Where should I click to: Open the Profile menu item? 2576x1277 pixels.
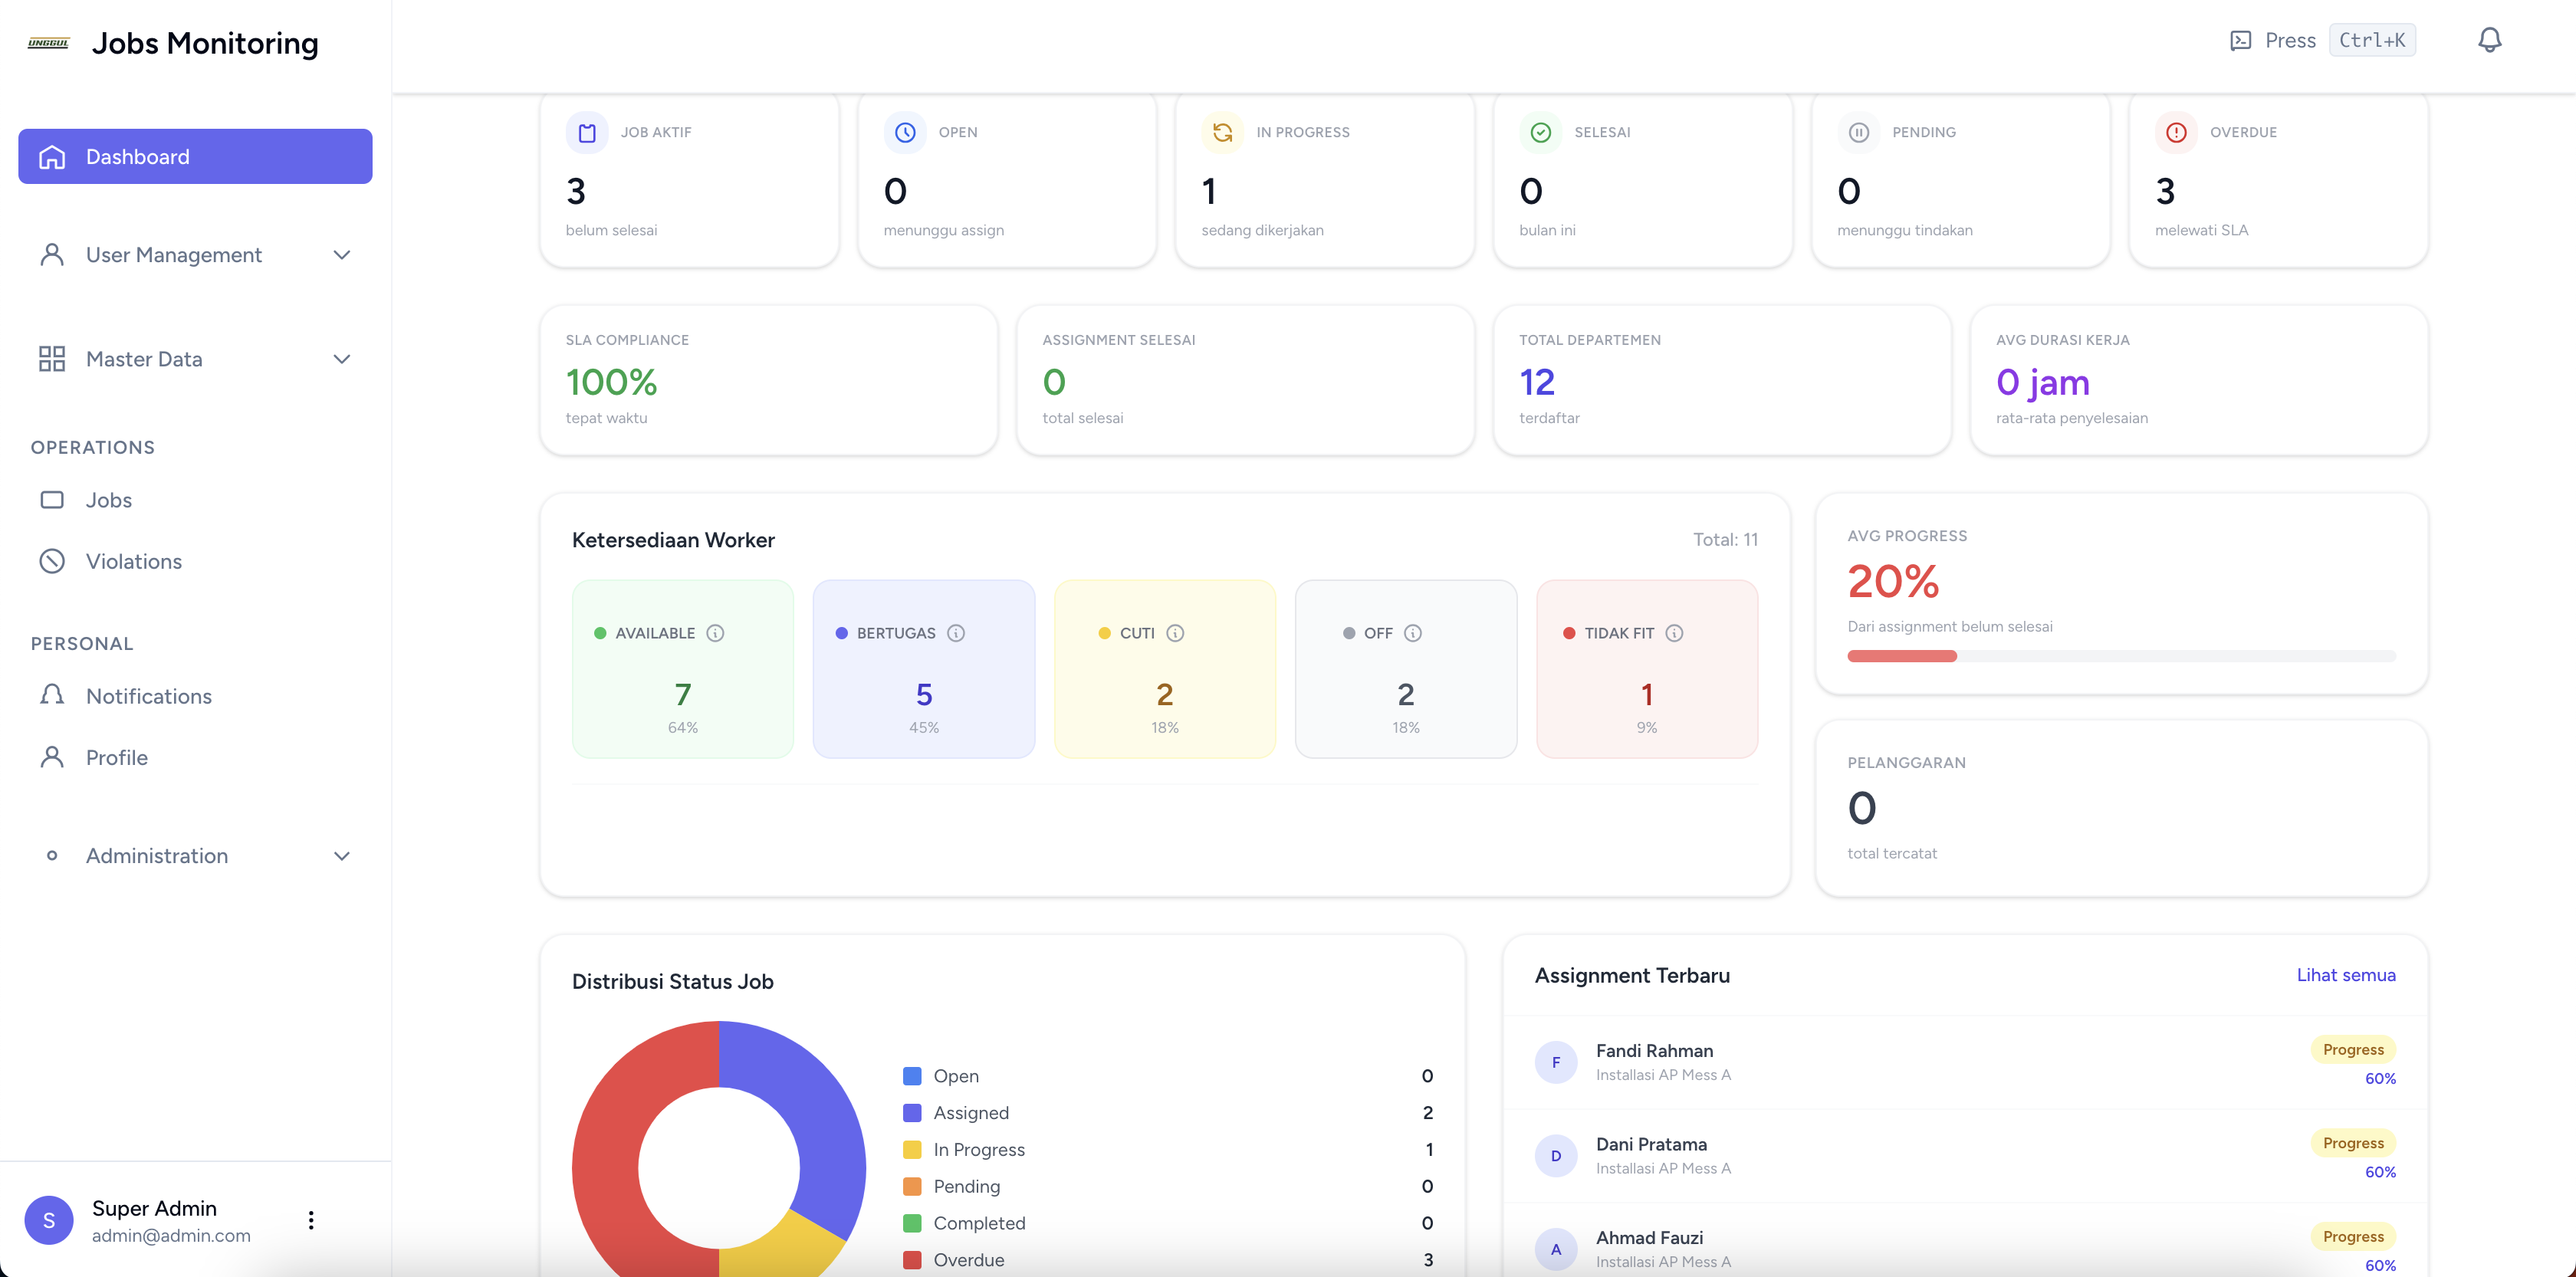[195, 757]
